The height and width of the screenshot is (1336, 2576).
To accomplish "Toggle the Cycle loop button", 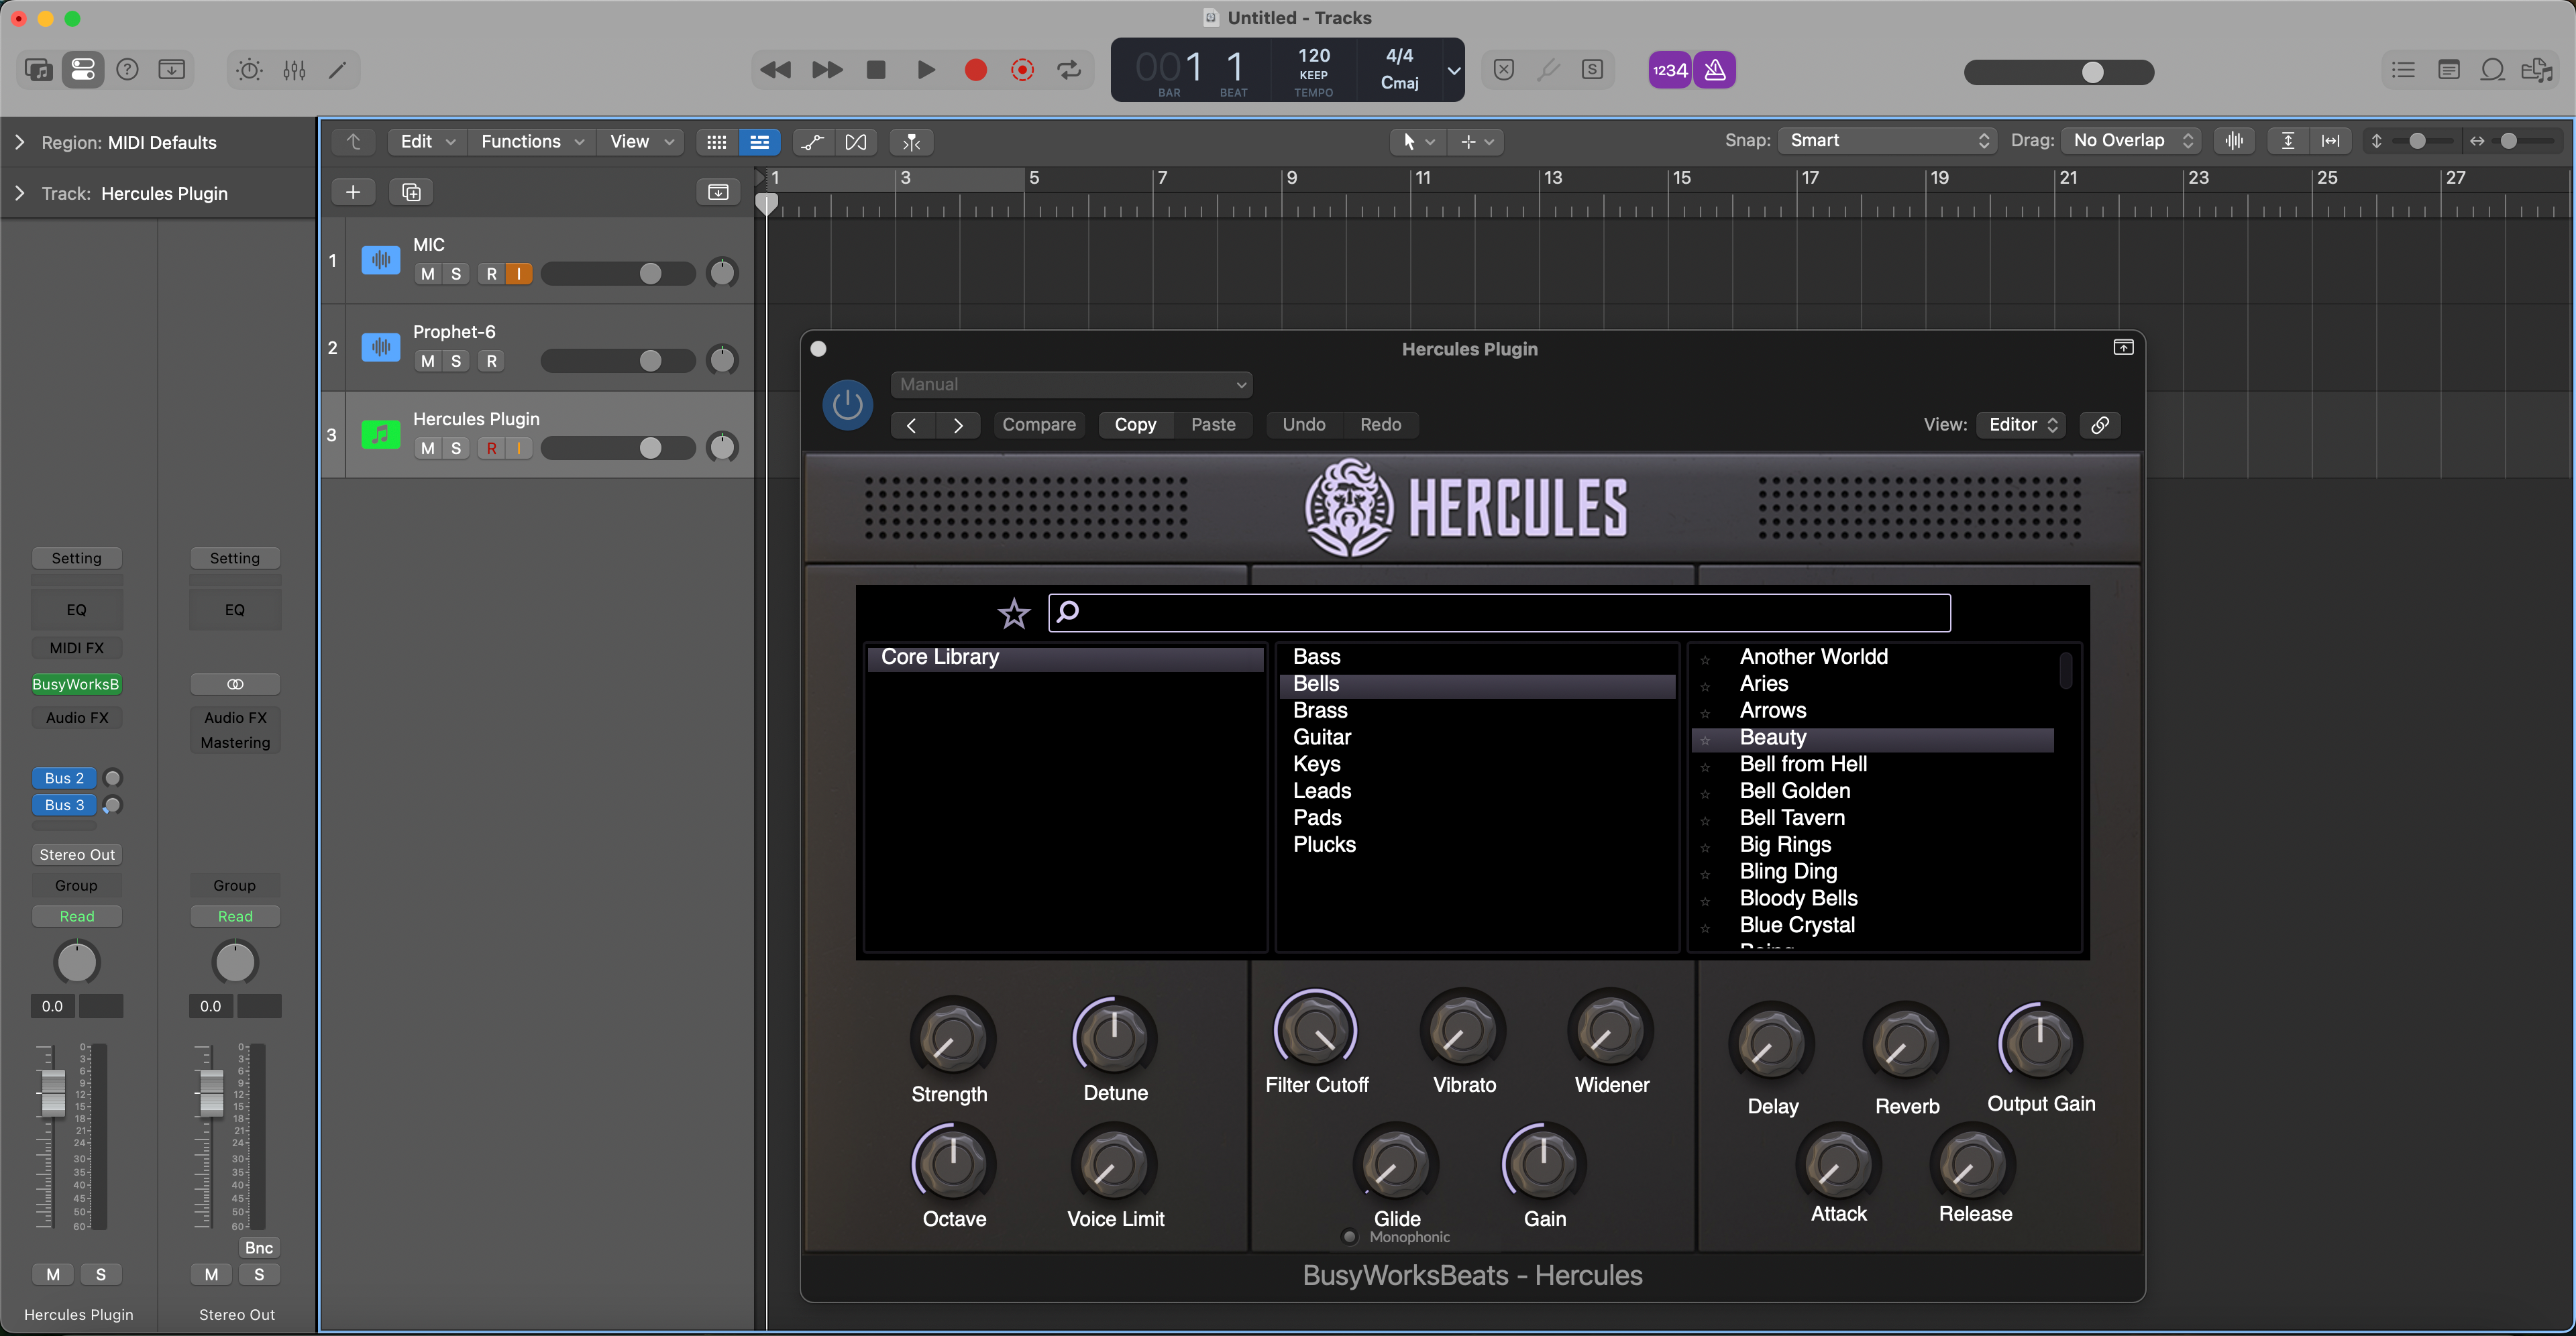I will (x=1069, y=70).
